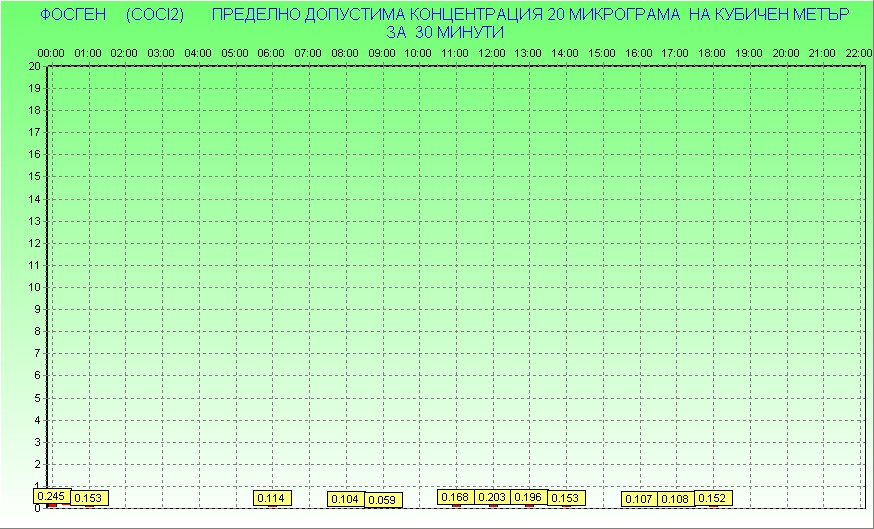This screenshot has height=529, width=874.
Task: Click the 6 tick label on y-axis
Action: pyautogui.click(x=37, y=376)
